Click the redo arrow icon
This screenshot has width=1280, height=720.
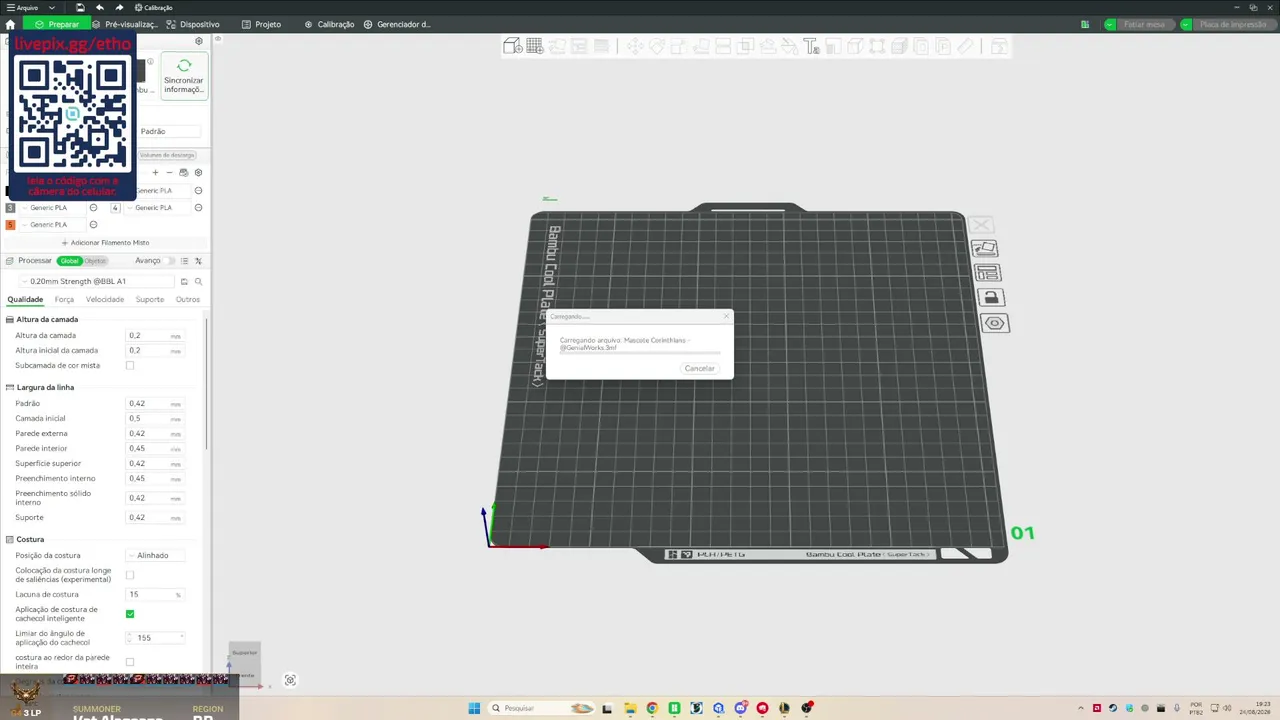pyautogui.click(x=119, y=7)
